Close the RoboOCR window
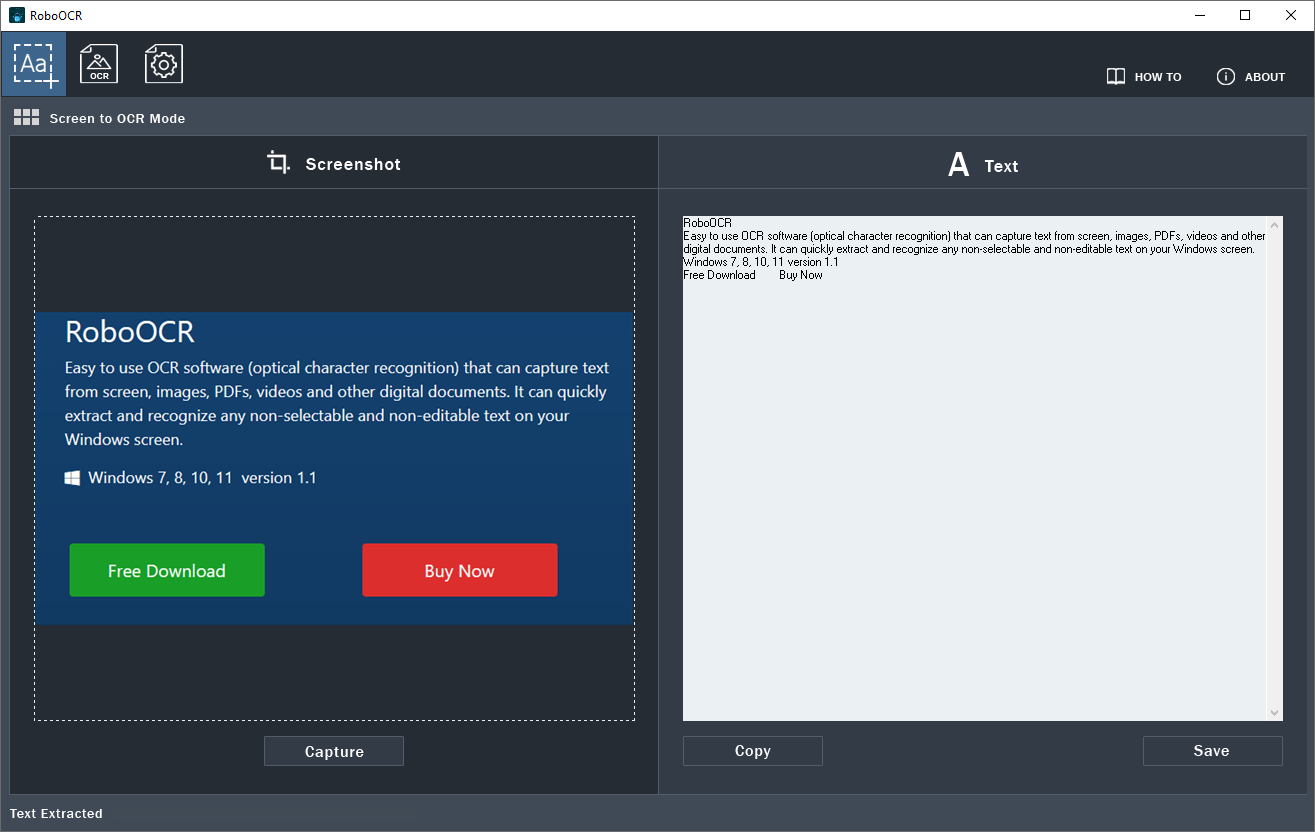The width and height of the screenshot is (1315, 832). (x=1291, y=15)
